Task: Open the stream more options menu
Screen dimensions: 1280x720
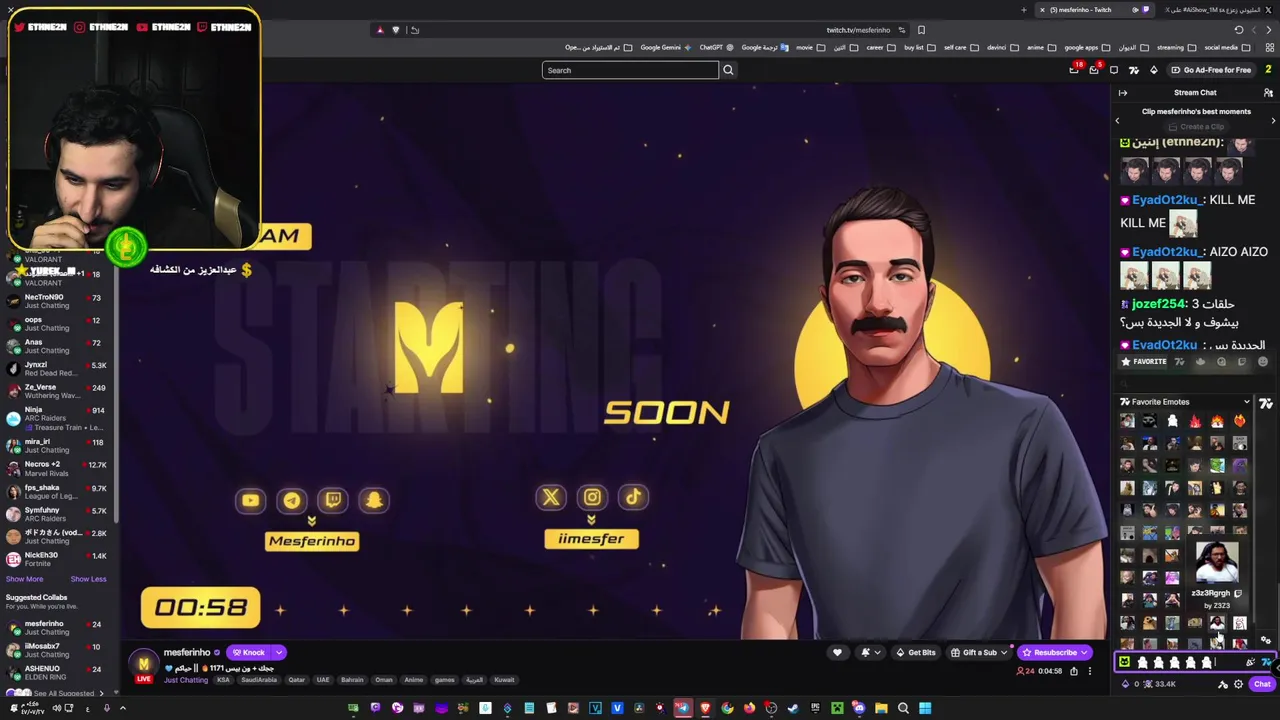Action: 1090,671
